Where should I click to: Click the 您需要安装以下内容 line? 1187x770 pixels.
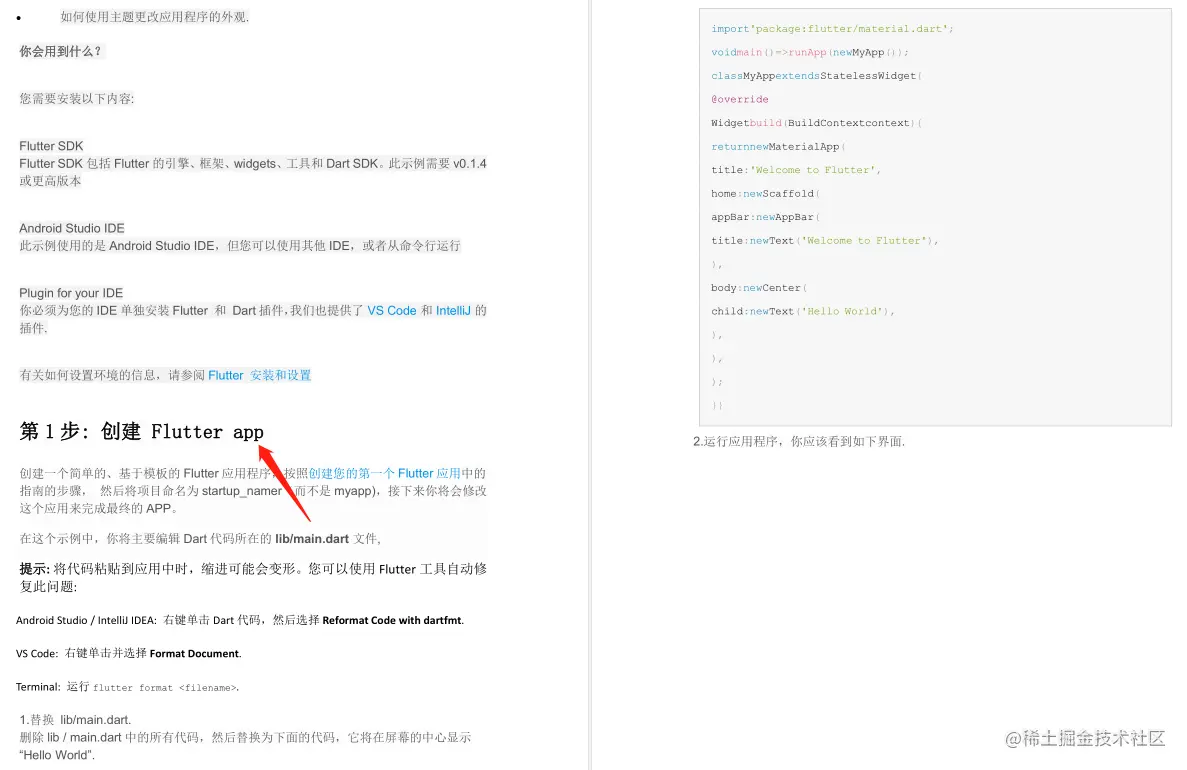click(76, 98)
